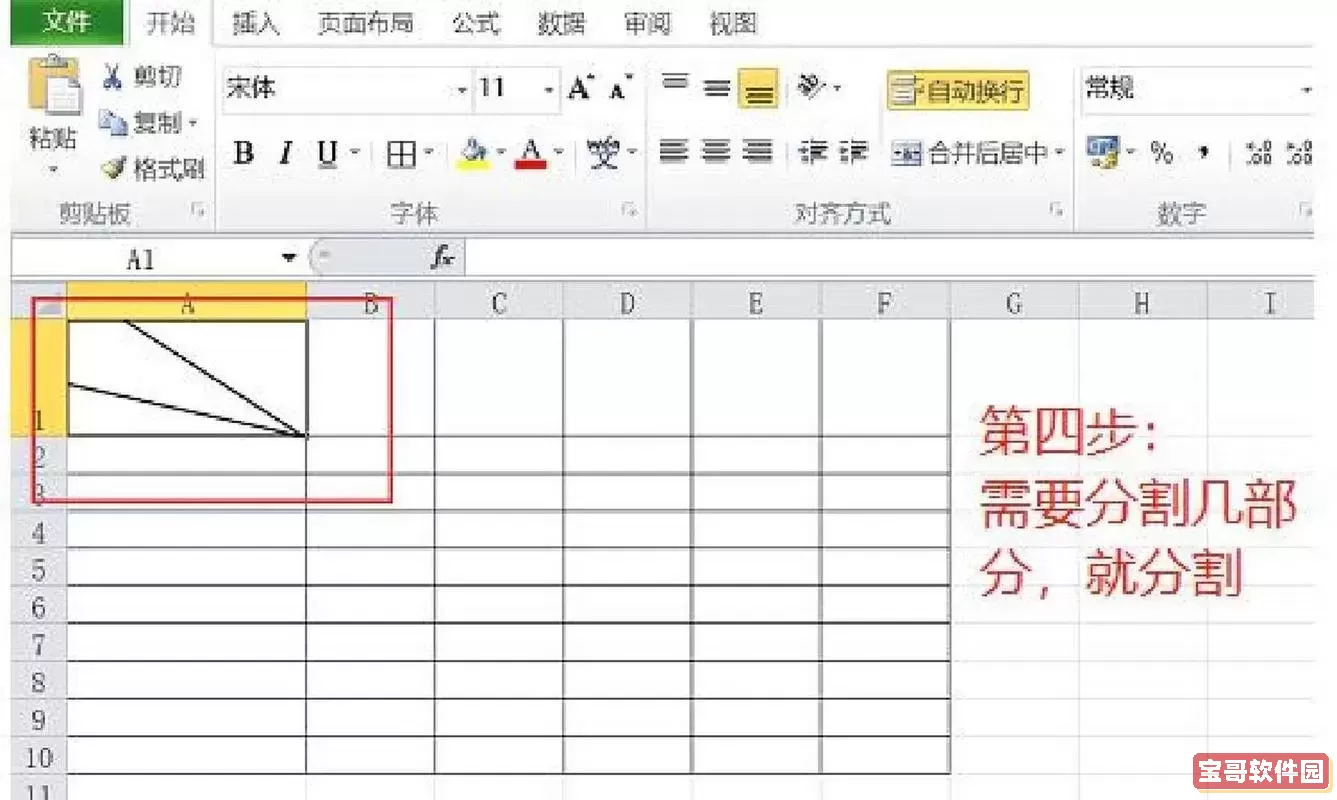Set top vertical alignment
Image resolution: width=1337 pixels, height=800 pixels.
click(x=676, y=87)
